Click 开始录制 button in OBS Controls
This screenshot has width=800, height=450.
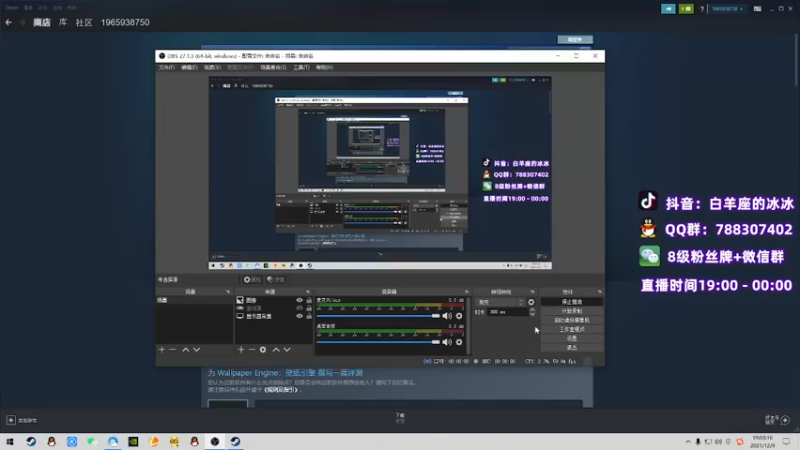pyautogui.click(x=571, y=311)
